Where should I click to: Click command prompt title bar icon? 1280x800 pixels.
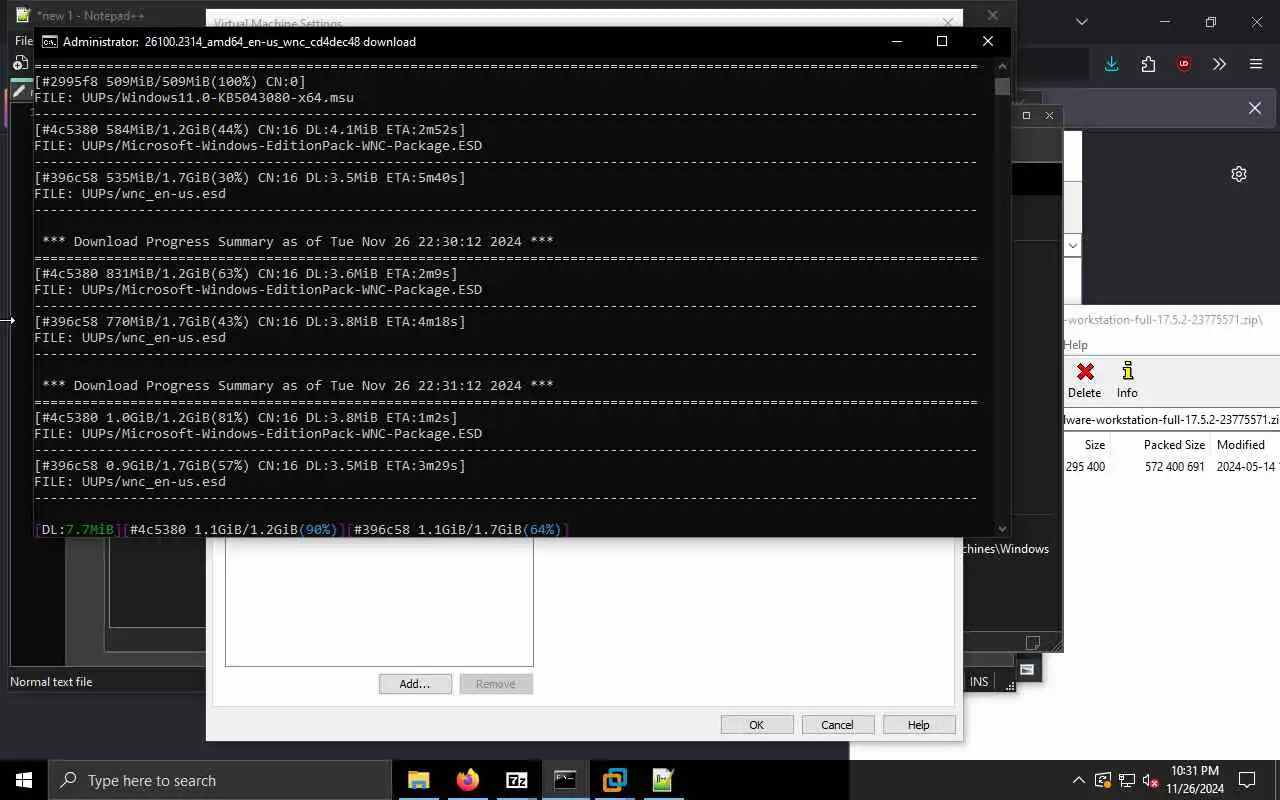(x=49, y=41)
